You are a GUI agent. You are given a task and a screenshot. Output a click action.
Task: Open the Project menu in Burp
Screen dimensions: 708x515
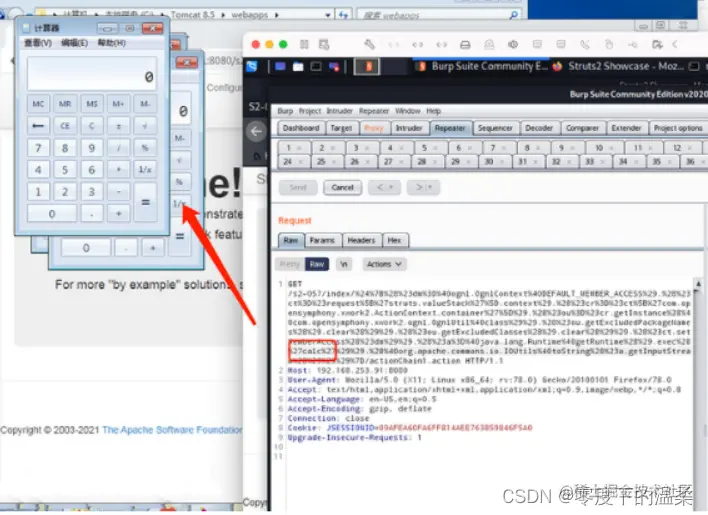tap(310, 111)
